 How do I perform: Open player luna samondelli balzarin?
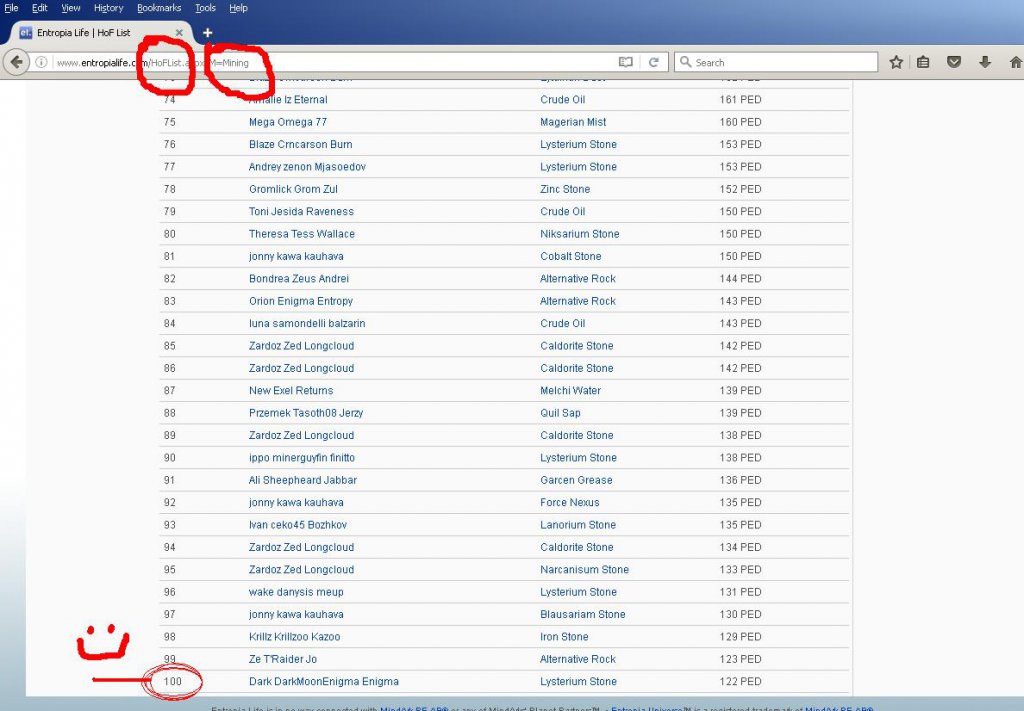pyautogui.click(x=307, y=323)
